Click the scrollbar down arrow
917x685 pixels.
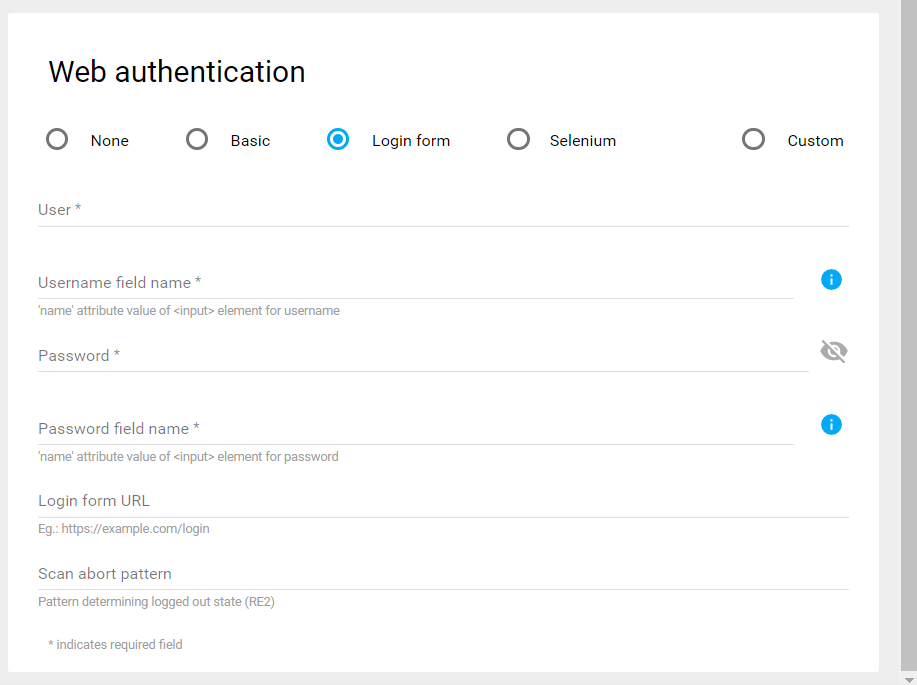[x=908, y=679]
